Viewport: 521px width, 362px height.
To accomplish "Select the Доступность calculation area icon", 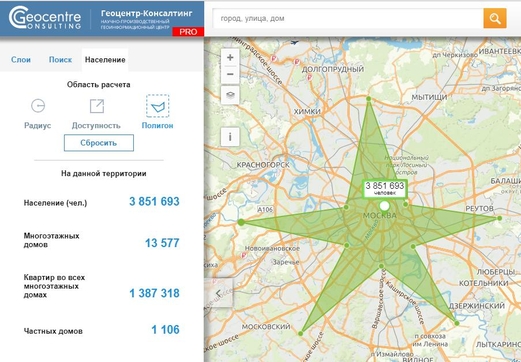I will [97, 106].
